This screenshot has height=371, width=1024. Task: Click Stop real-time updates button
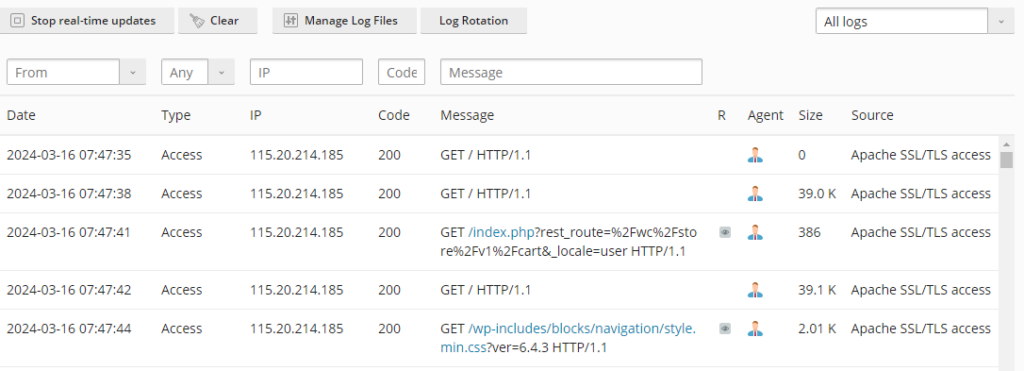click(x=87, y=21)
